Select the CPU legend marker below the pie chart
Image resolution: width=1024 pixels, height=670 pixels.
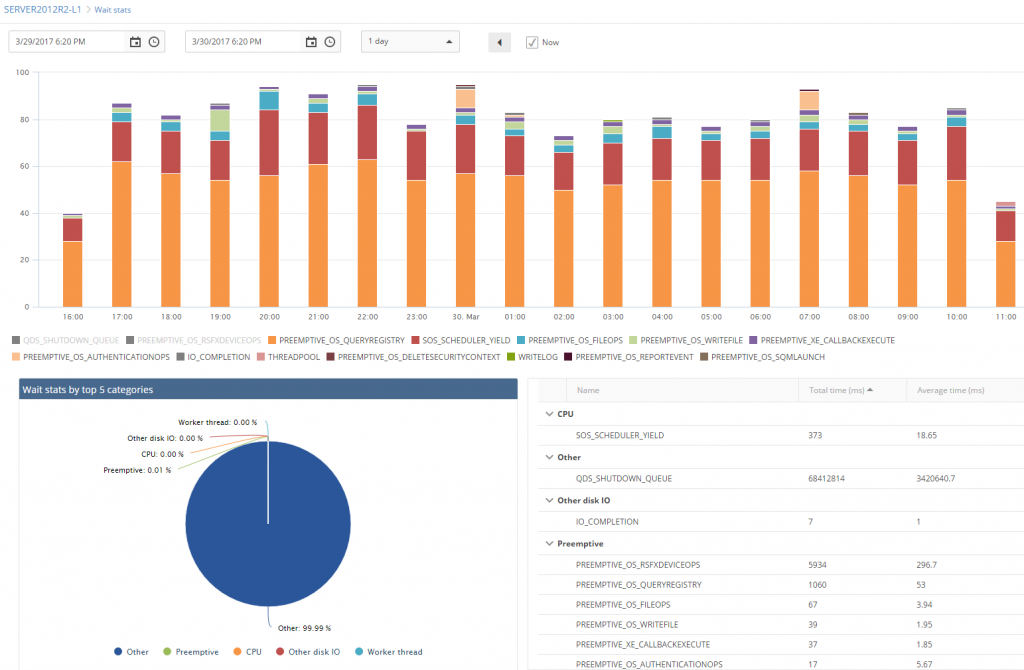[x=240, y=652]
